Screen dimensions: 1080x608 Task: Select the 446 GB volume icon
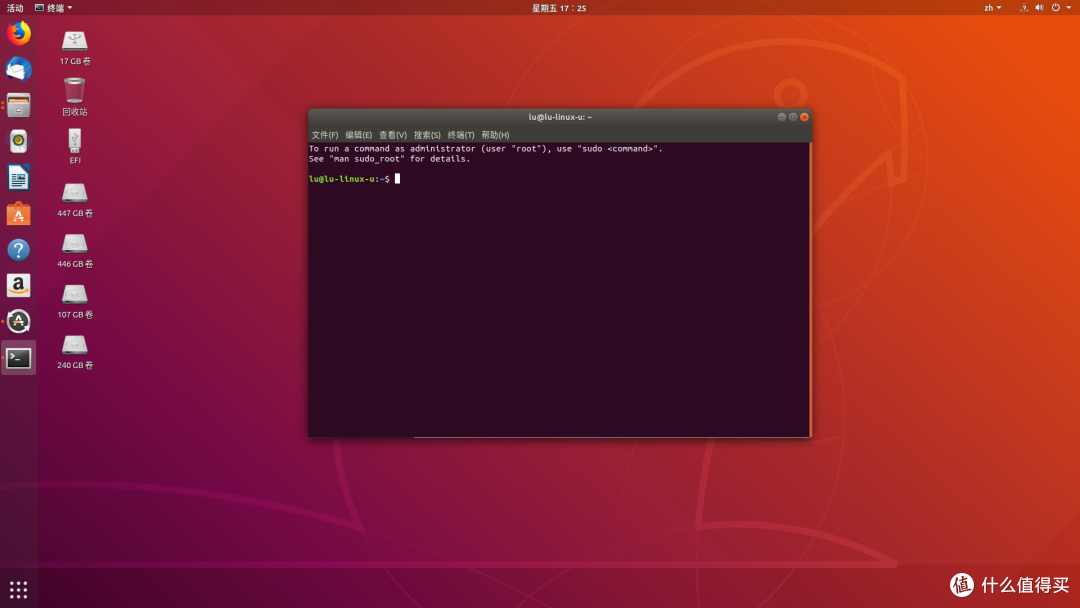coord(74,250)
